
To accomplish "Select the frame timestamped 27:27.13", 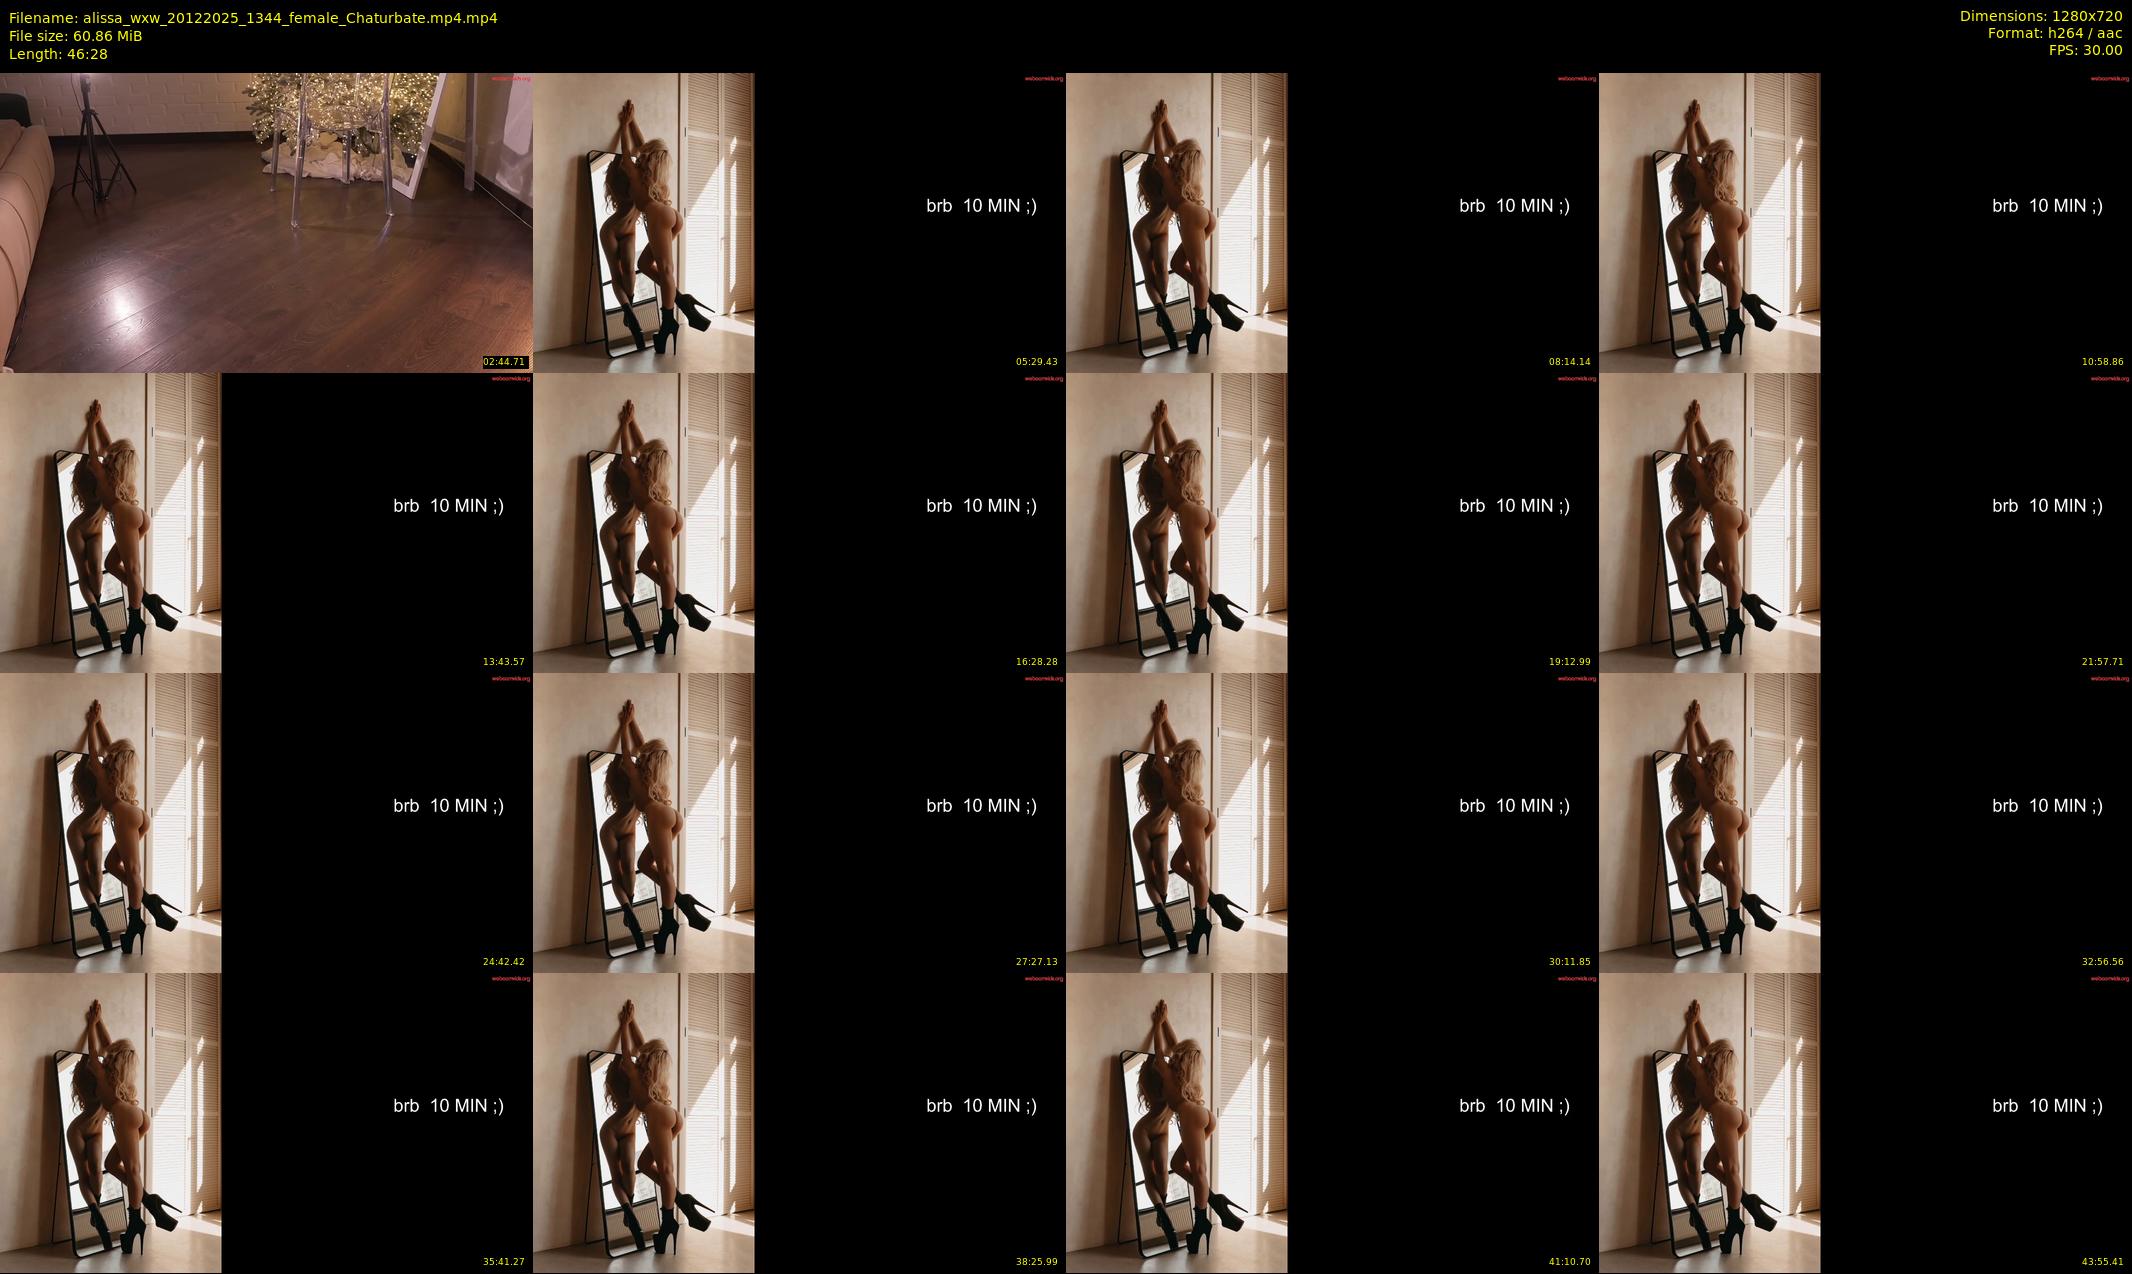I will 799,822.
